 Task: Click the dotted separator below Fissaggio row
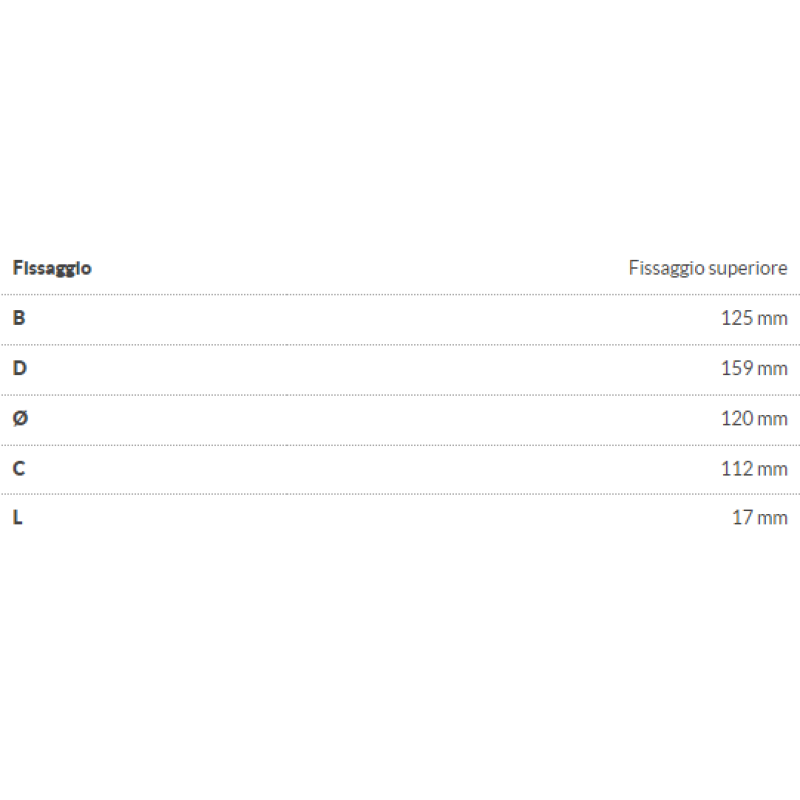click(x=400, y=294)
